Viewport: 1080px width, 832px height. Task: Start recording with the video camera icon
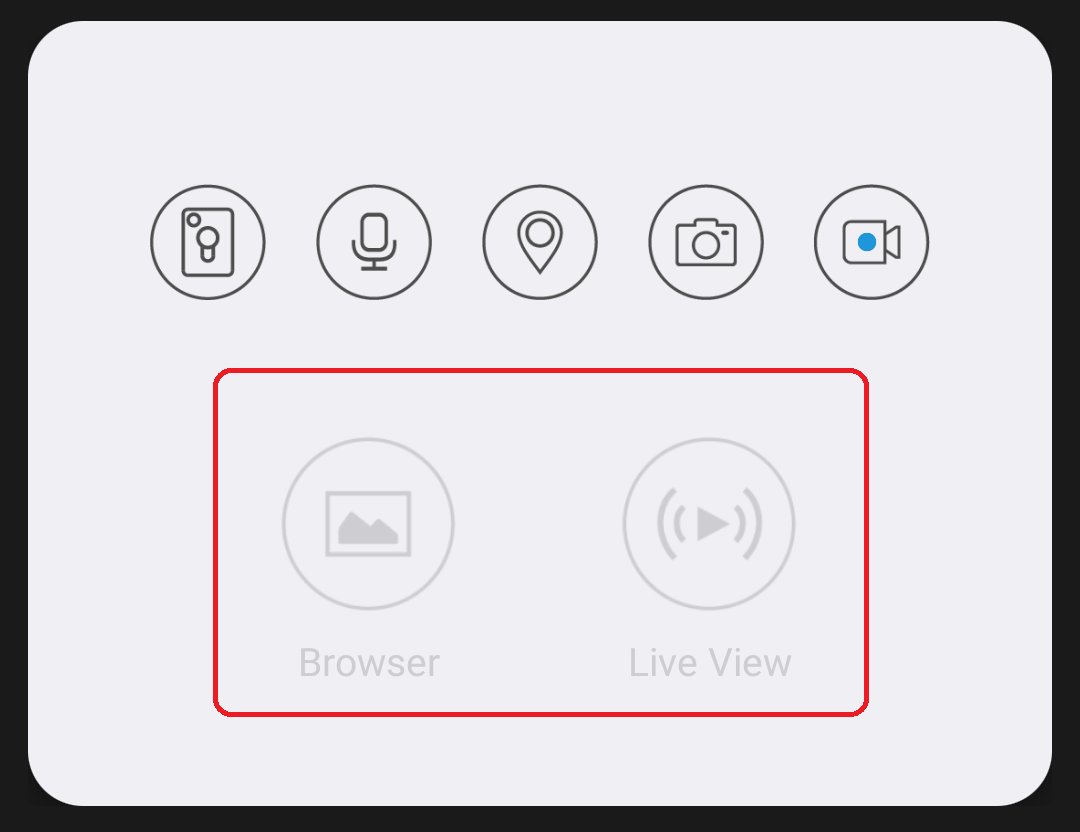[871, 242]
